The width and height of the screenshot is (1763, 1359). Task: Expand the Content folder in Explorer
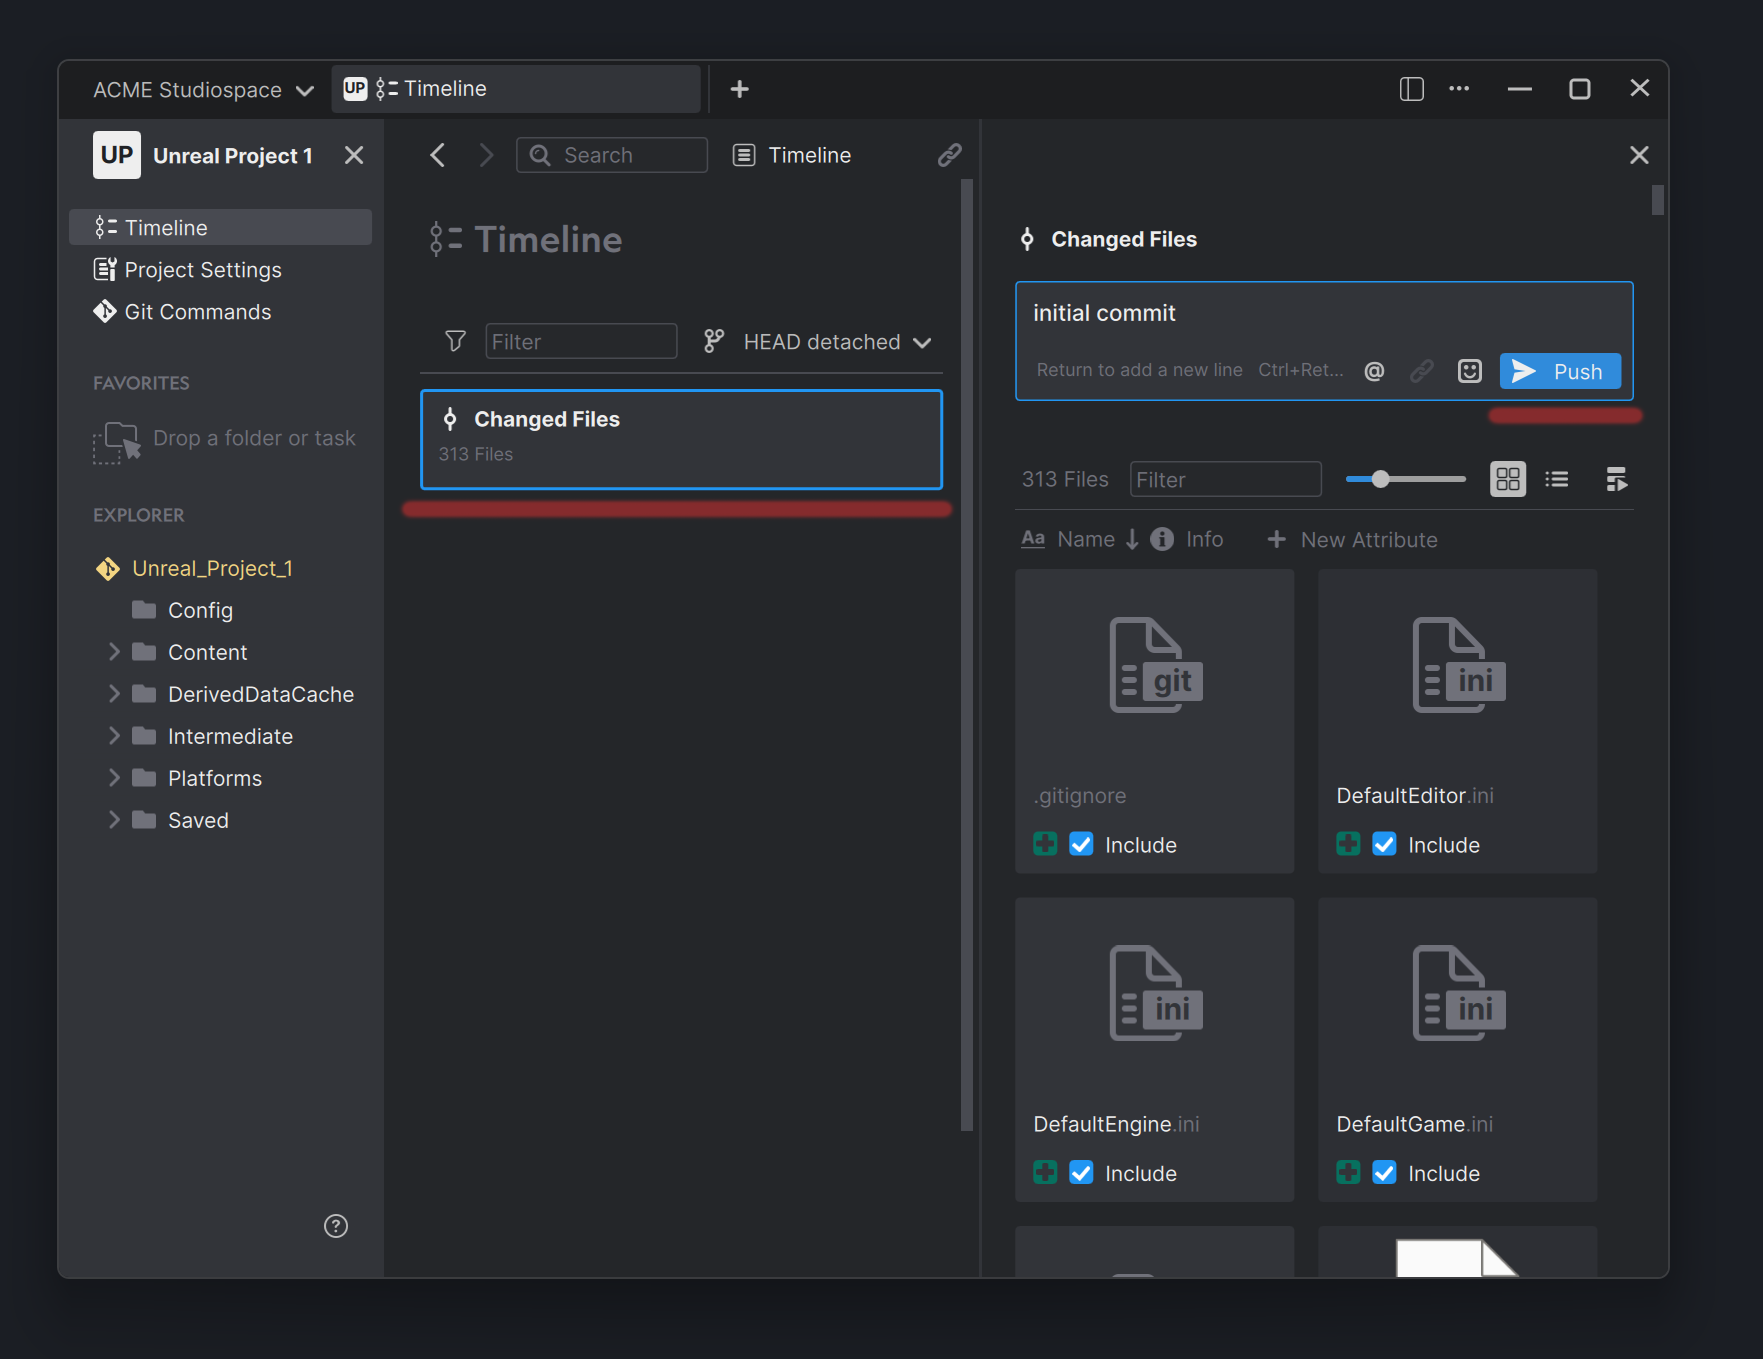tap(114, 651)
